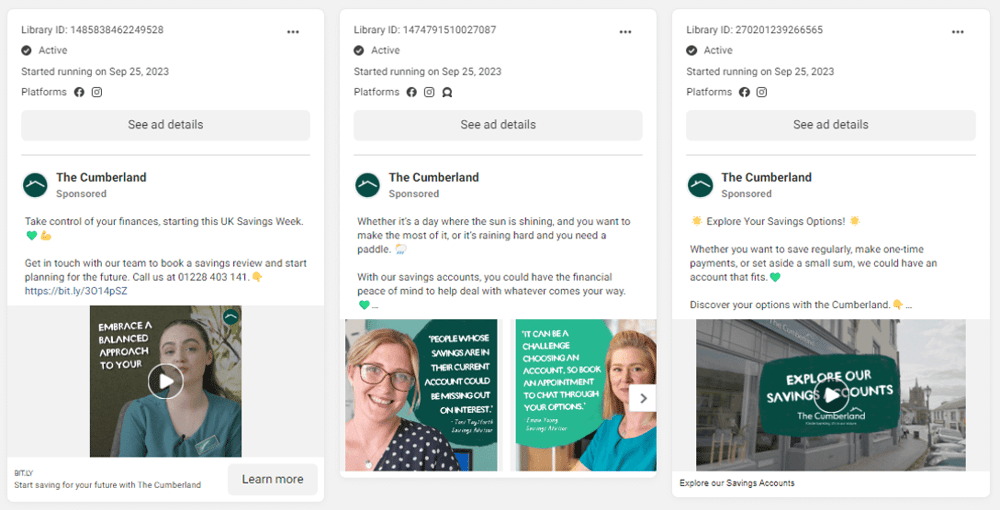Image resolution: width=1000 pixels, height=510 pixels.
Task: Open The Cumberland page name on the Explore Savings ad
Action: (x=767, y=177)
